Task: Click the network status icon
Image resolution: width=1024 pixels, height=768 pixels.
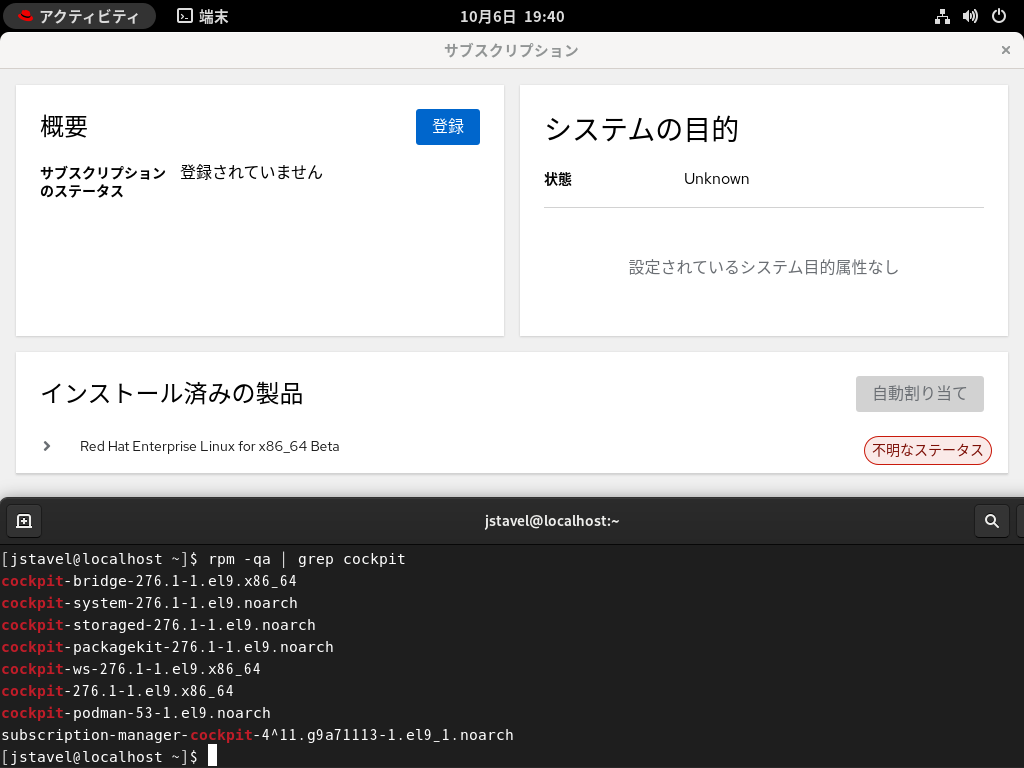Action: 942,16
